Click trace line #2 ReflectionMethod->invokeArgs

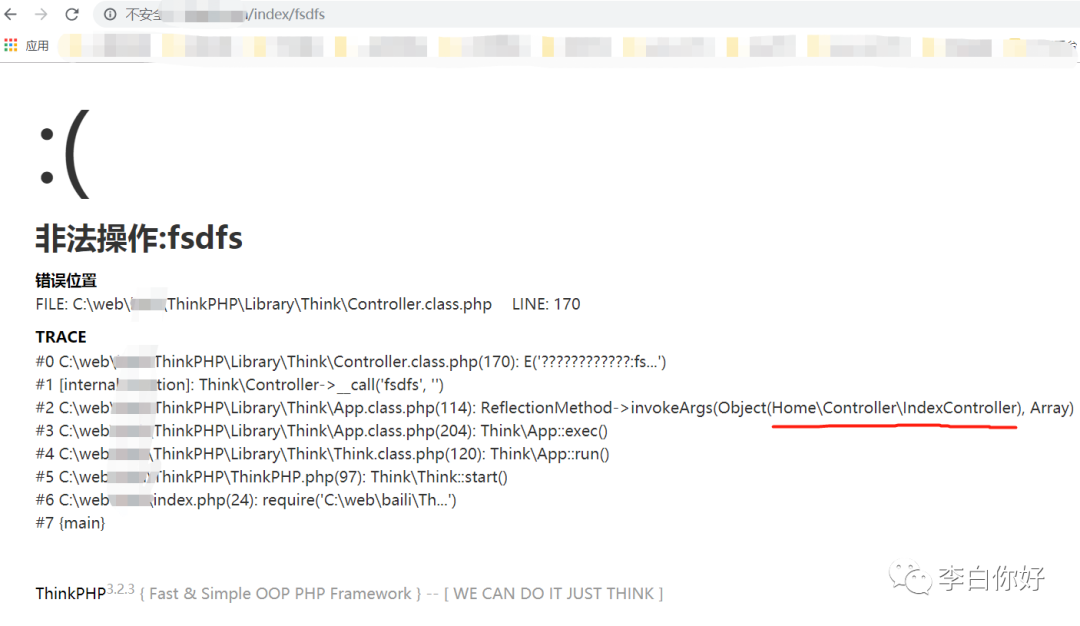554,408
